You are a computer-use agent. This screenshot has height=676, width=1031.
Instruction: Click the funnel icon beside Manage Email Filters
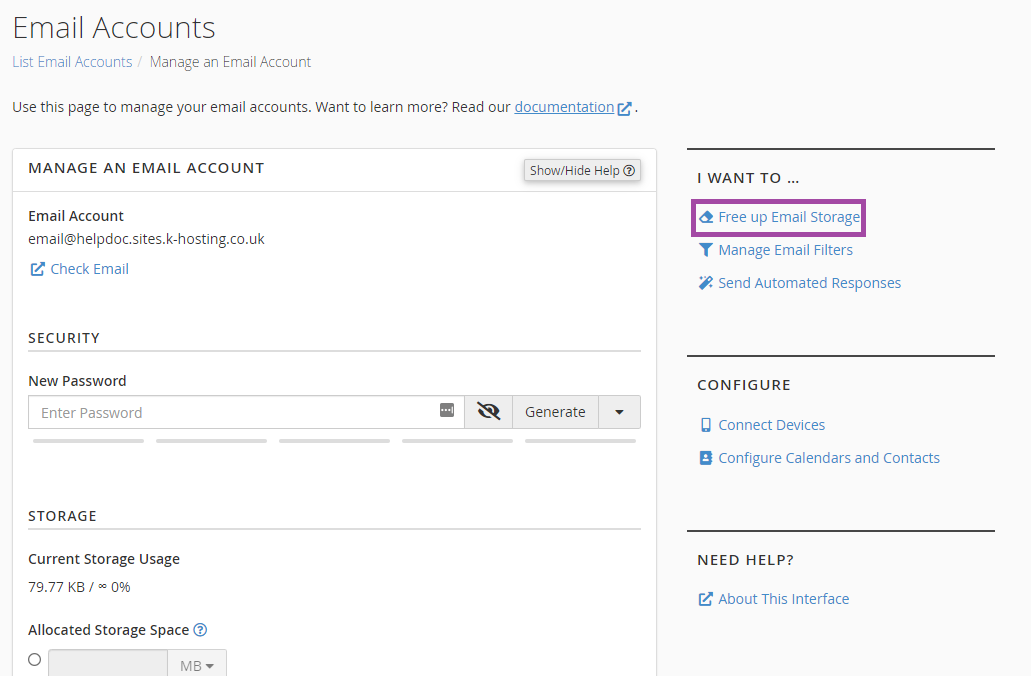(706, 250)
